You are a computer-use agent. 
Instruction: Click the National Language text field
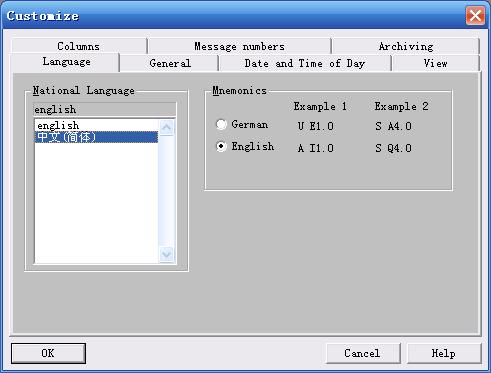pyautogui.click(x=105, y=109)
